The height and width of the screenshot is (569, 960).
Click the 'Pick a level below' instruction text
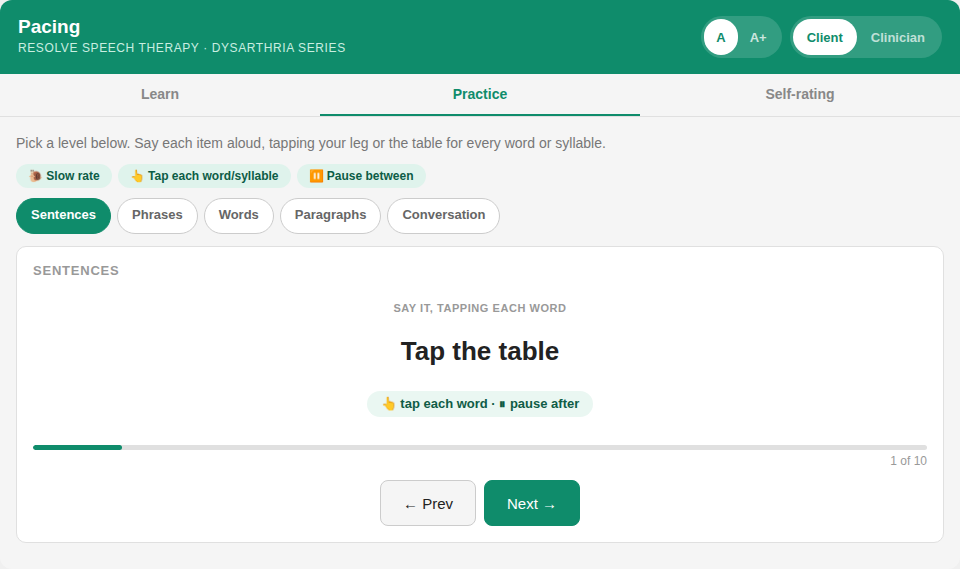[310, 143]
